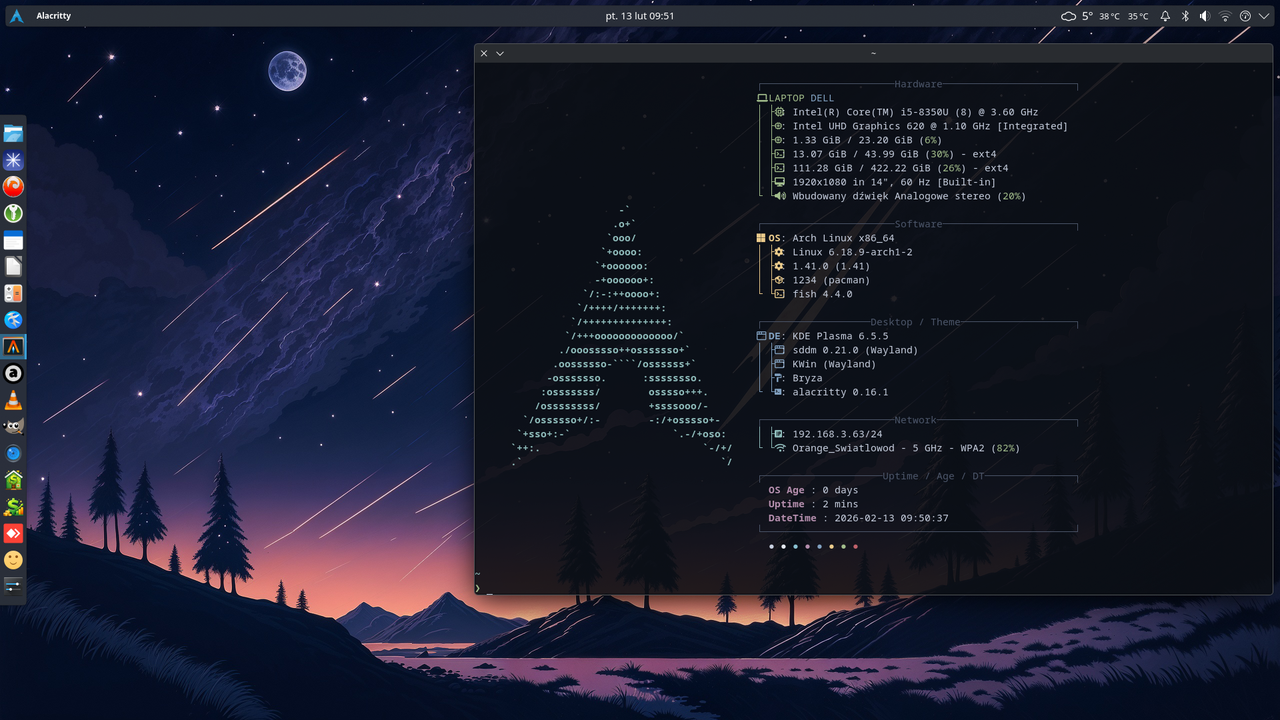The image size is (1280, 720).
Task: Open the file manager from the dock
Action: [x=13, y=134]
